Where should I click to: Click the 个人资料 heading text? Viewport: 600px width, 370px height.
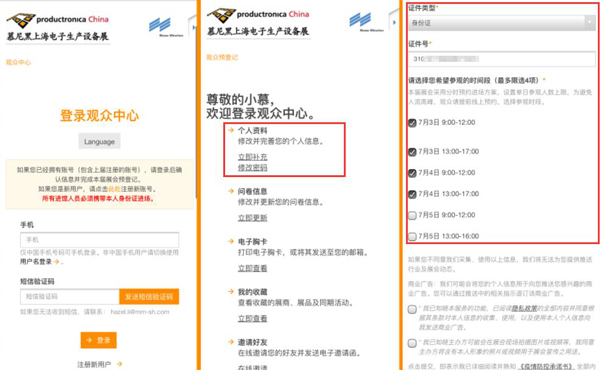[x=253, y=130]
